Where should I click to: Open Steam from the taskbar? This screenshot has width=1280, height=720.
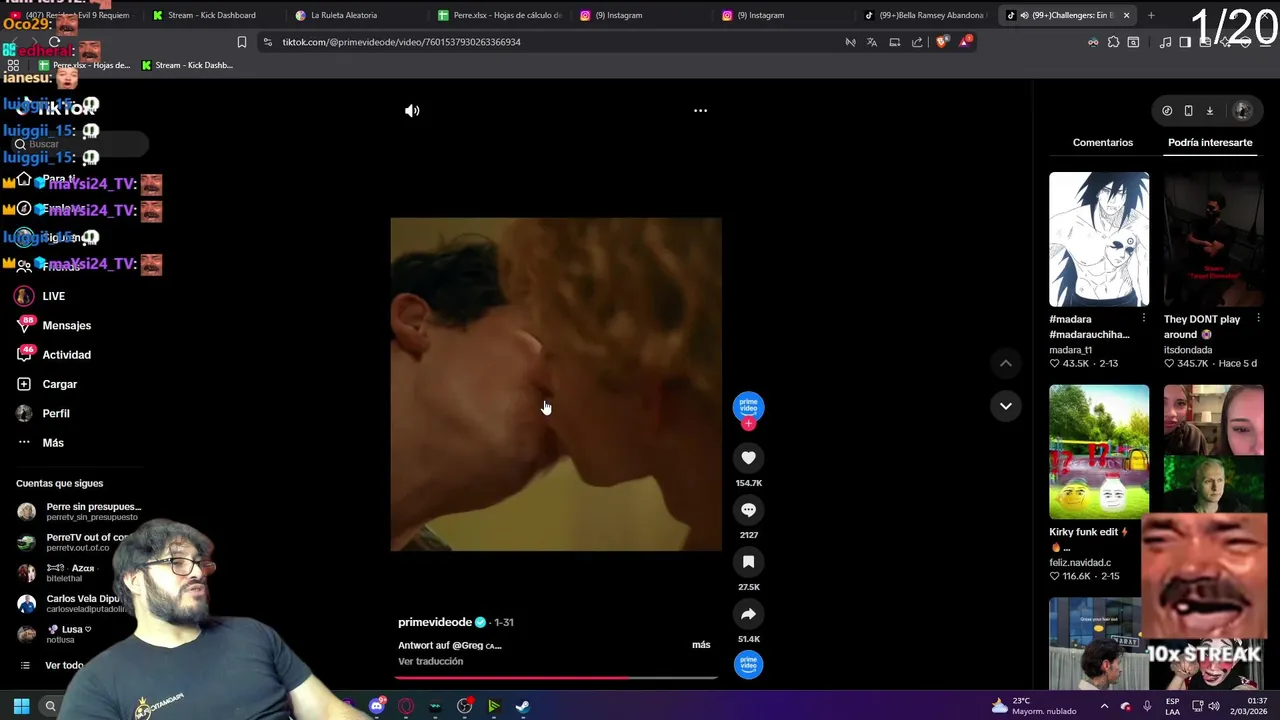(522, 706)
